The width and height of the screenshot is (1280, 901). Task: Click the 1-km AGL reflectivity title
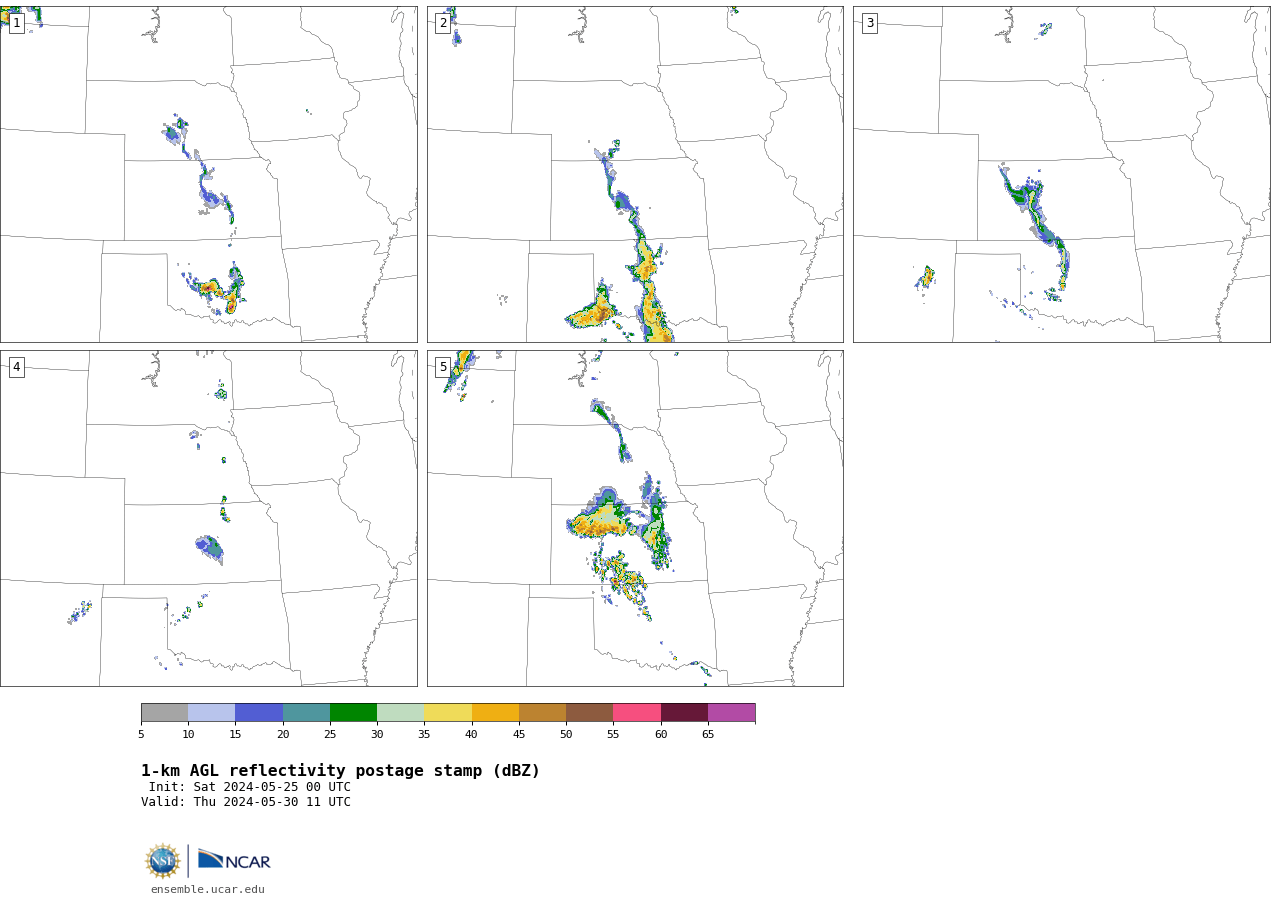tap(340, 771)
